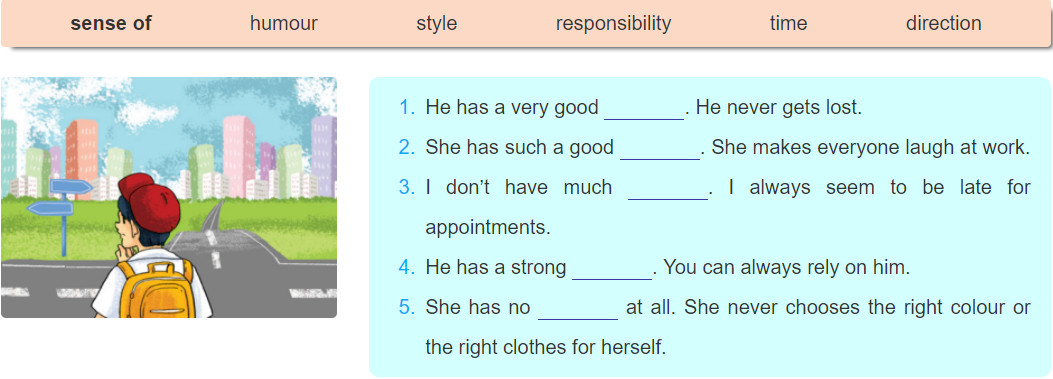Pick the word 'time' from word bank
The image size is (1053, 379).
point(788,24)
